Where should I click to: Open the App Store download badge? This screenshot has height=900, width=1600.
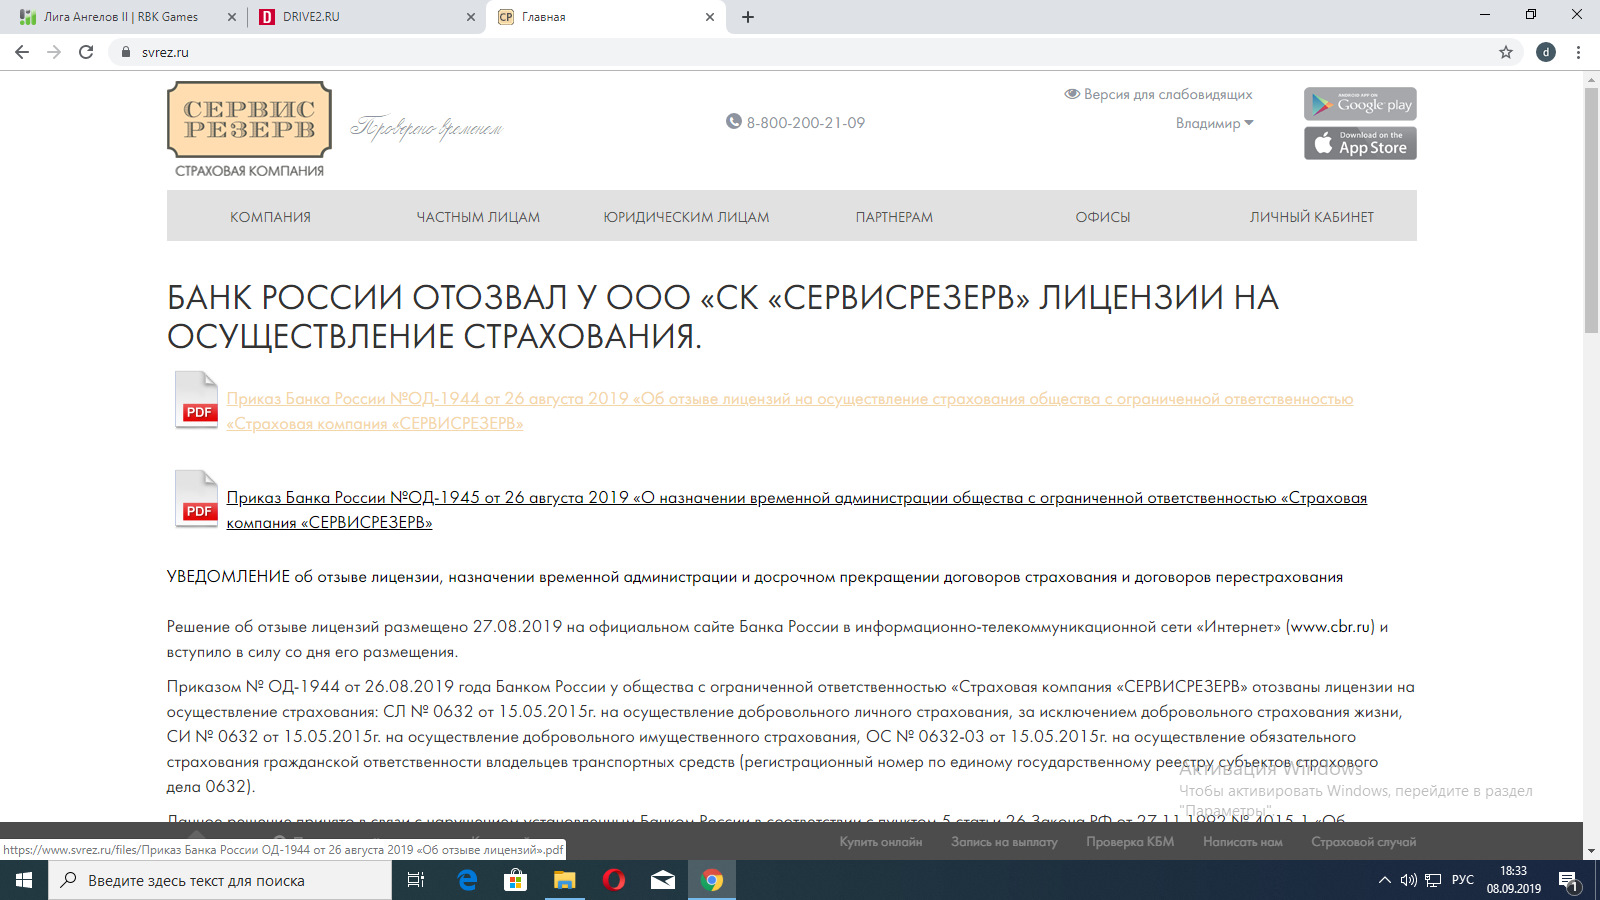1360,143
